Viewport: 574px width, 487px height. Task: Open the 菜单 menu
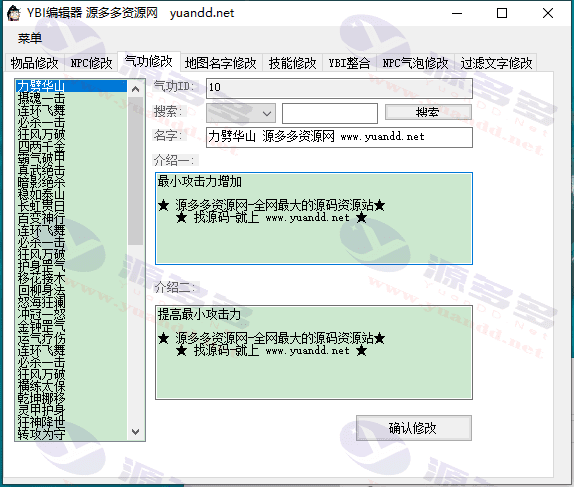click(30, 38)
